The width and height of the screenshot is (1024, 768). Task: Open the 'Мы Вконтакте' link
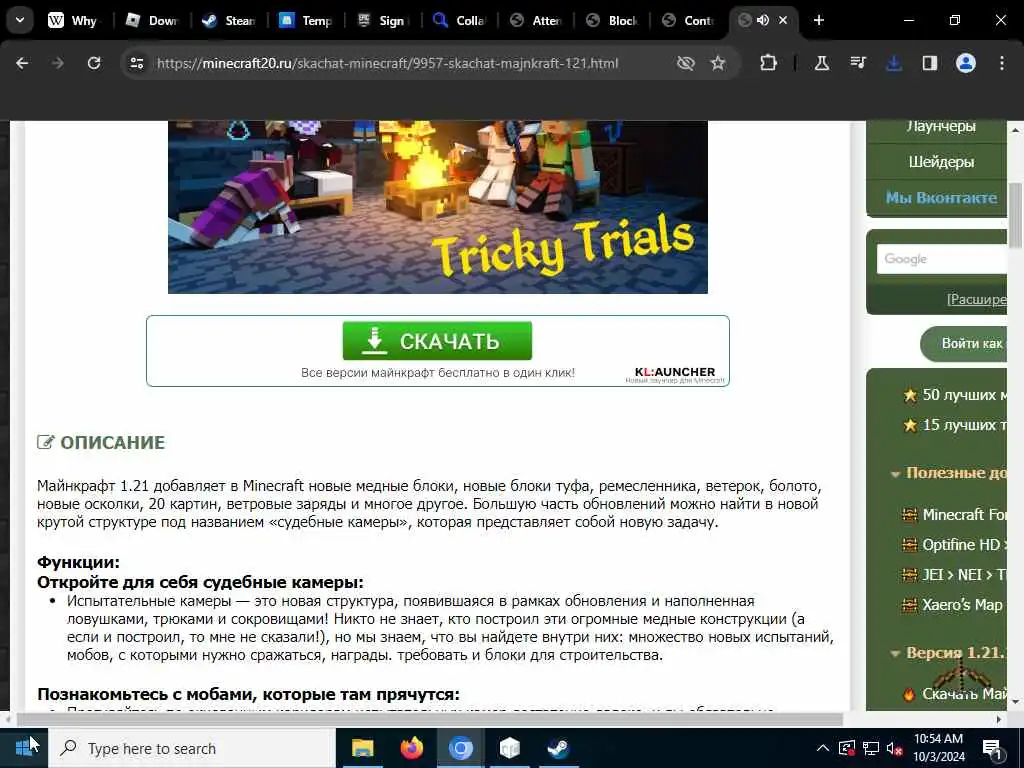941,197
